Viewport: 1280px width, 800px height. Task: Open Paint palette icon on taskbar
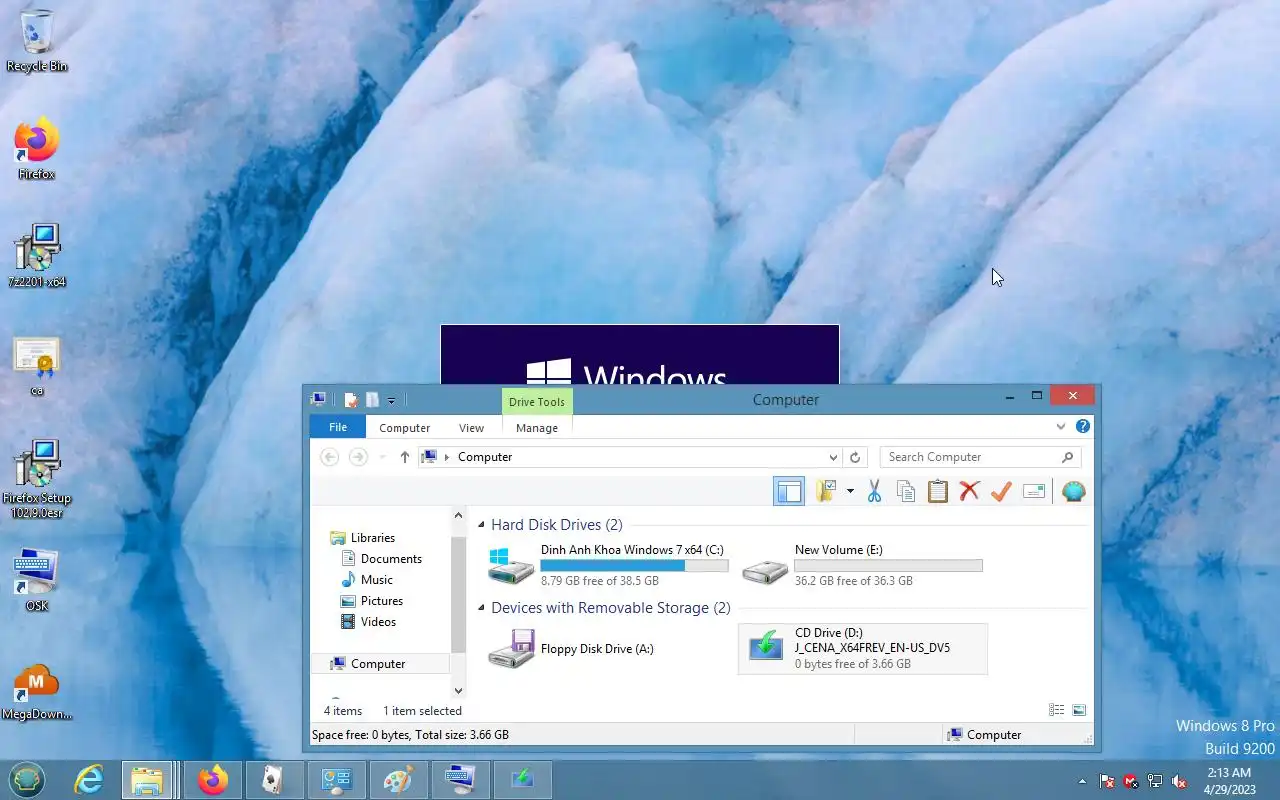398,780
